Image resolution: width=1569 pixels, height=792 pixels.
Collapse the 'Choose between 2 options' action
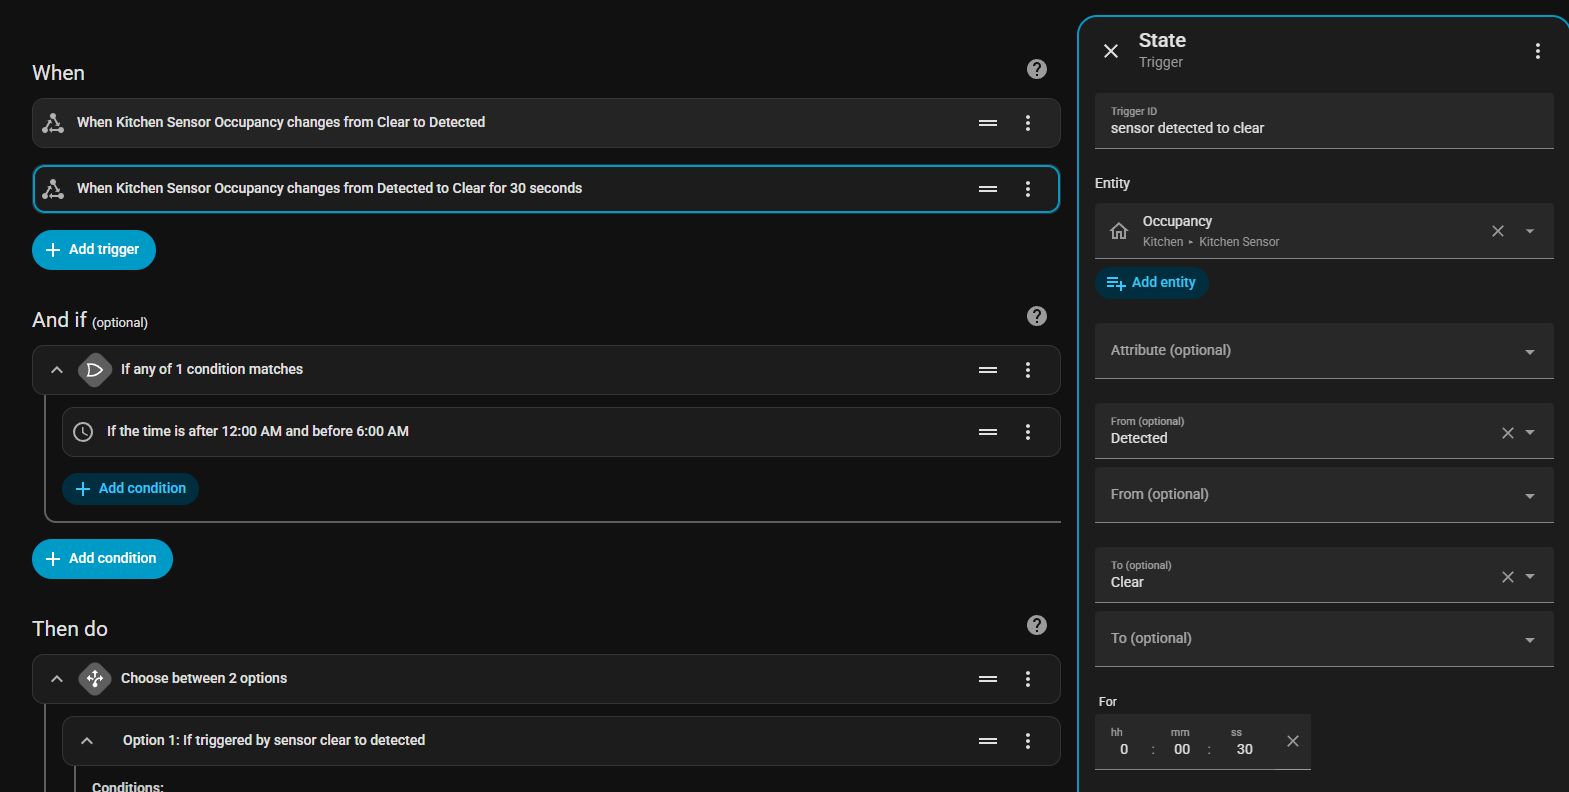coord(57,679)
